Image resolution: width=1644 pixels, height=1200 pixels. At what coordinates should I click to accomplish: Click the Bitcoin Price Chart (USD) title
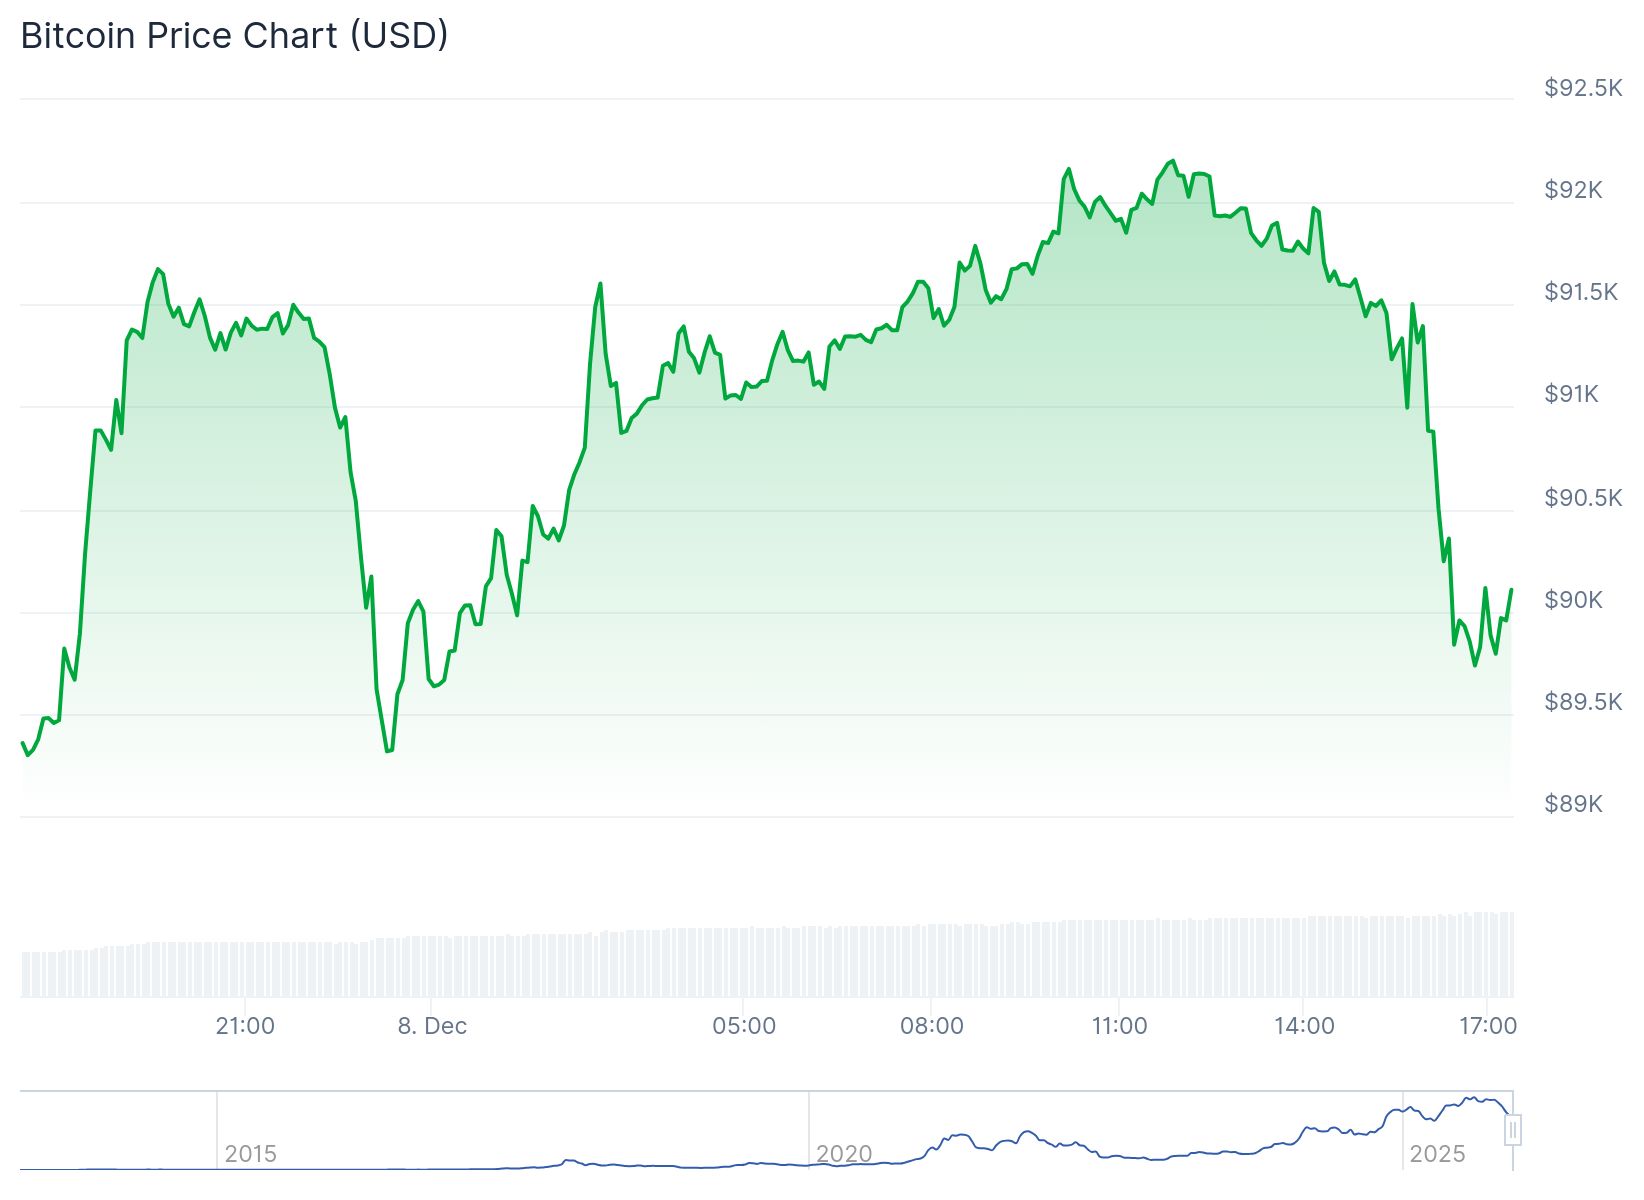(x=234, y=36)
